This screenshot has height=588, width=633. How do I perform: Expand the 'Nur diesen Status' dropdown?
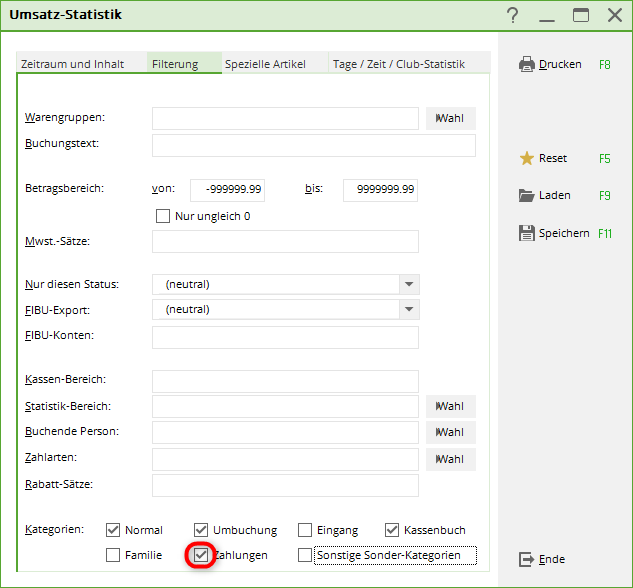coord(409,284)
